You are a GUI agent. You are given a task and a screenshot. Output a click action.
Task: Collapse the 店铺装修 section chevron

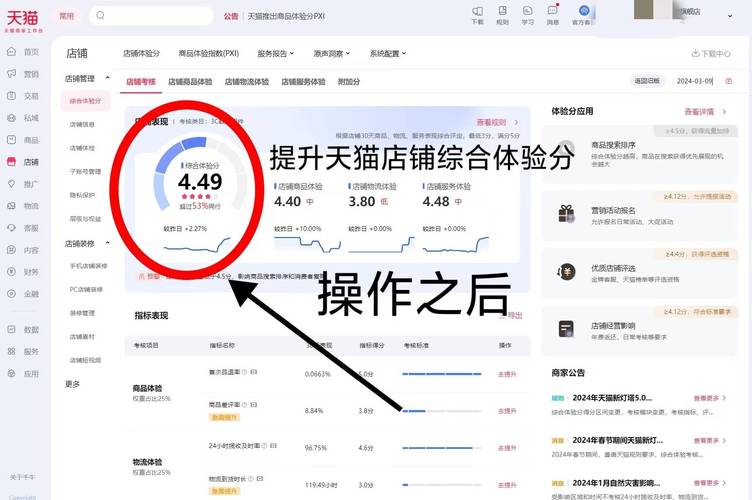click(x=107, y=243)
